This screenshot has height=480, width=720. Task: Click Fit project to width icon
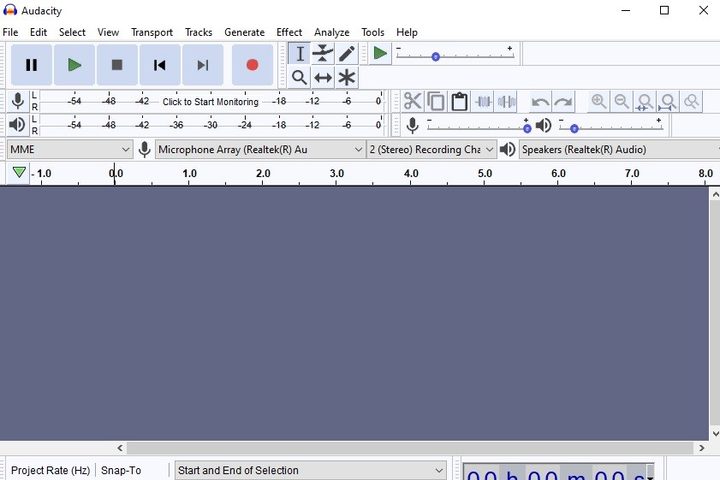click(x=668, y=101)
